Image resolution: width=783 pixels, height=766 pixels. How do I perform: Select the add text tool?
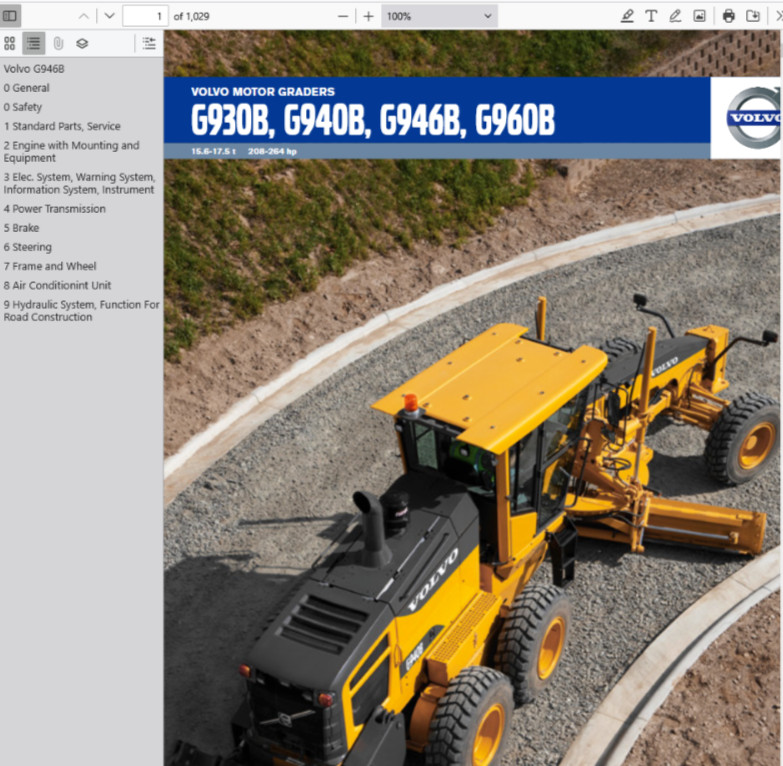[651, 16]
